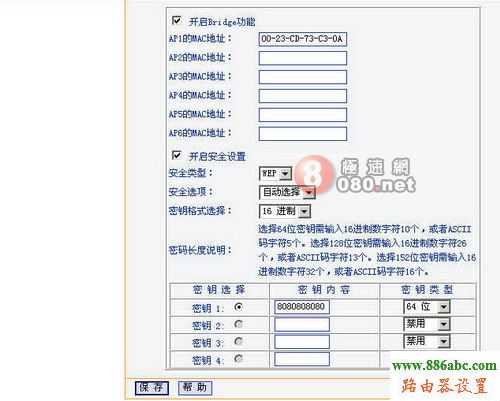Select the 密钥 1 radio button
The image size is (500, 401).
[x=238, y=307]
